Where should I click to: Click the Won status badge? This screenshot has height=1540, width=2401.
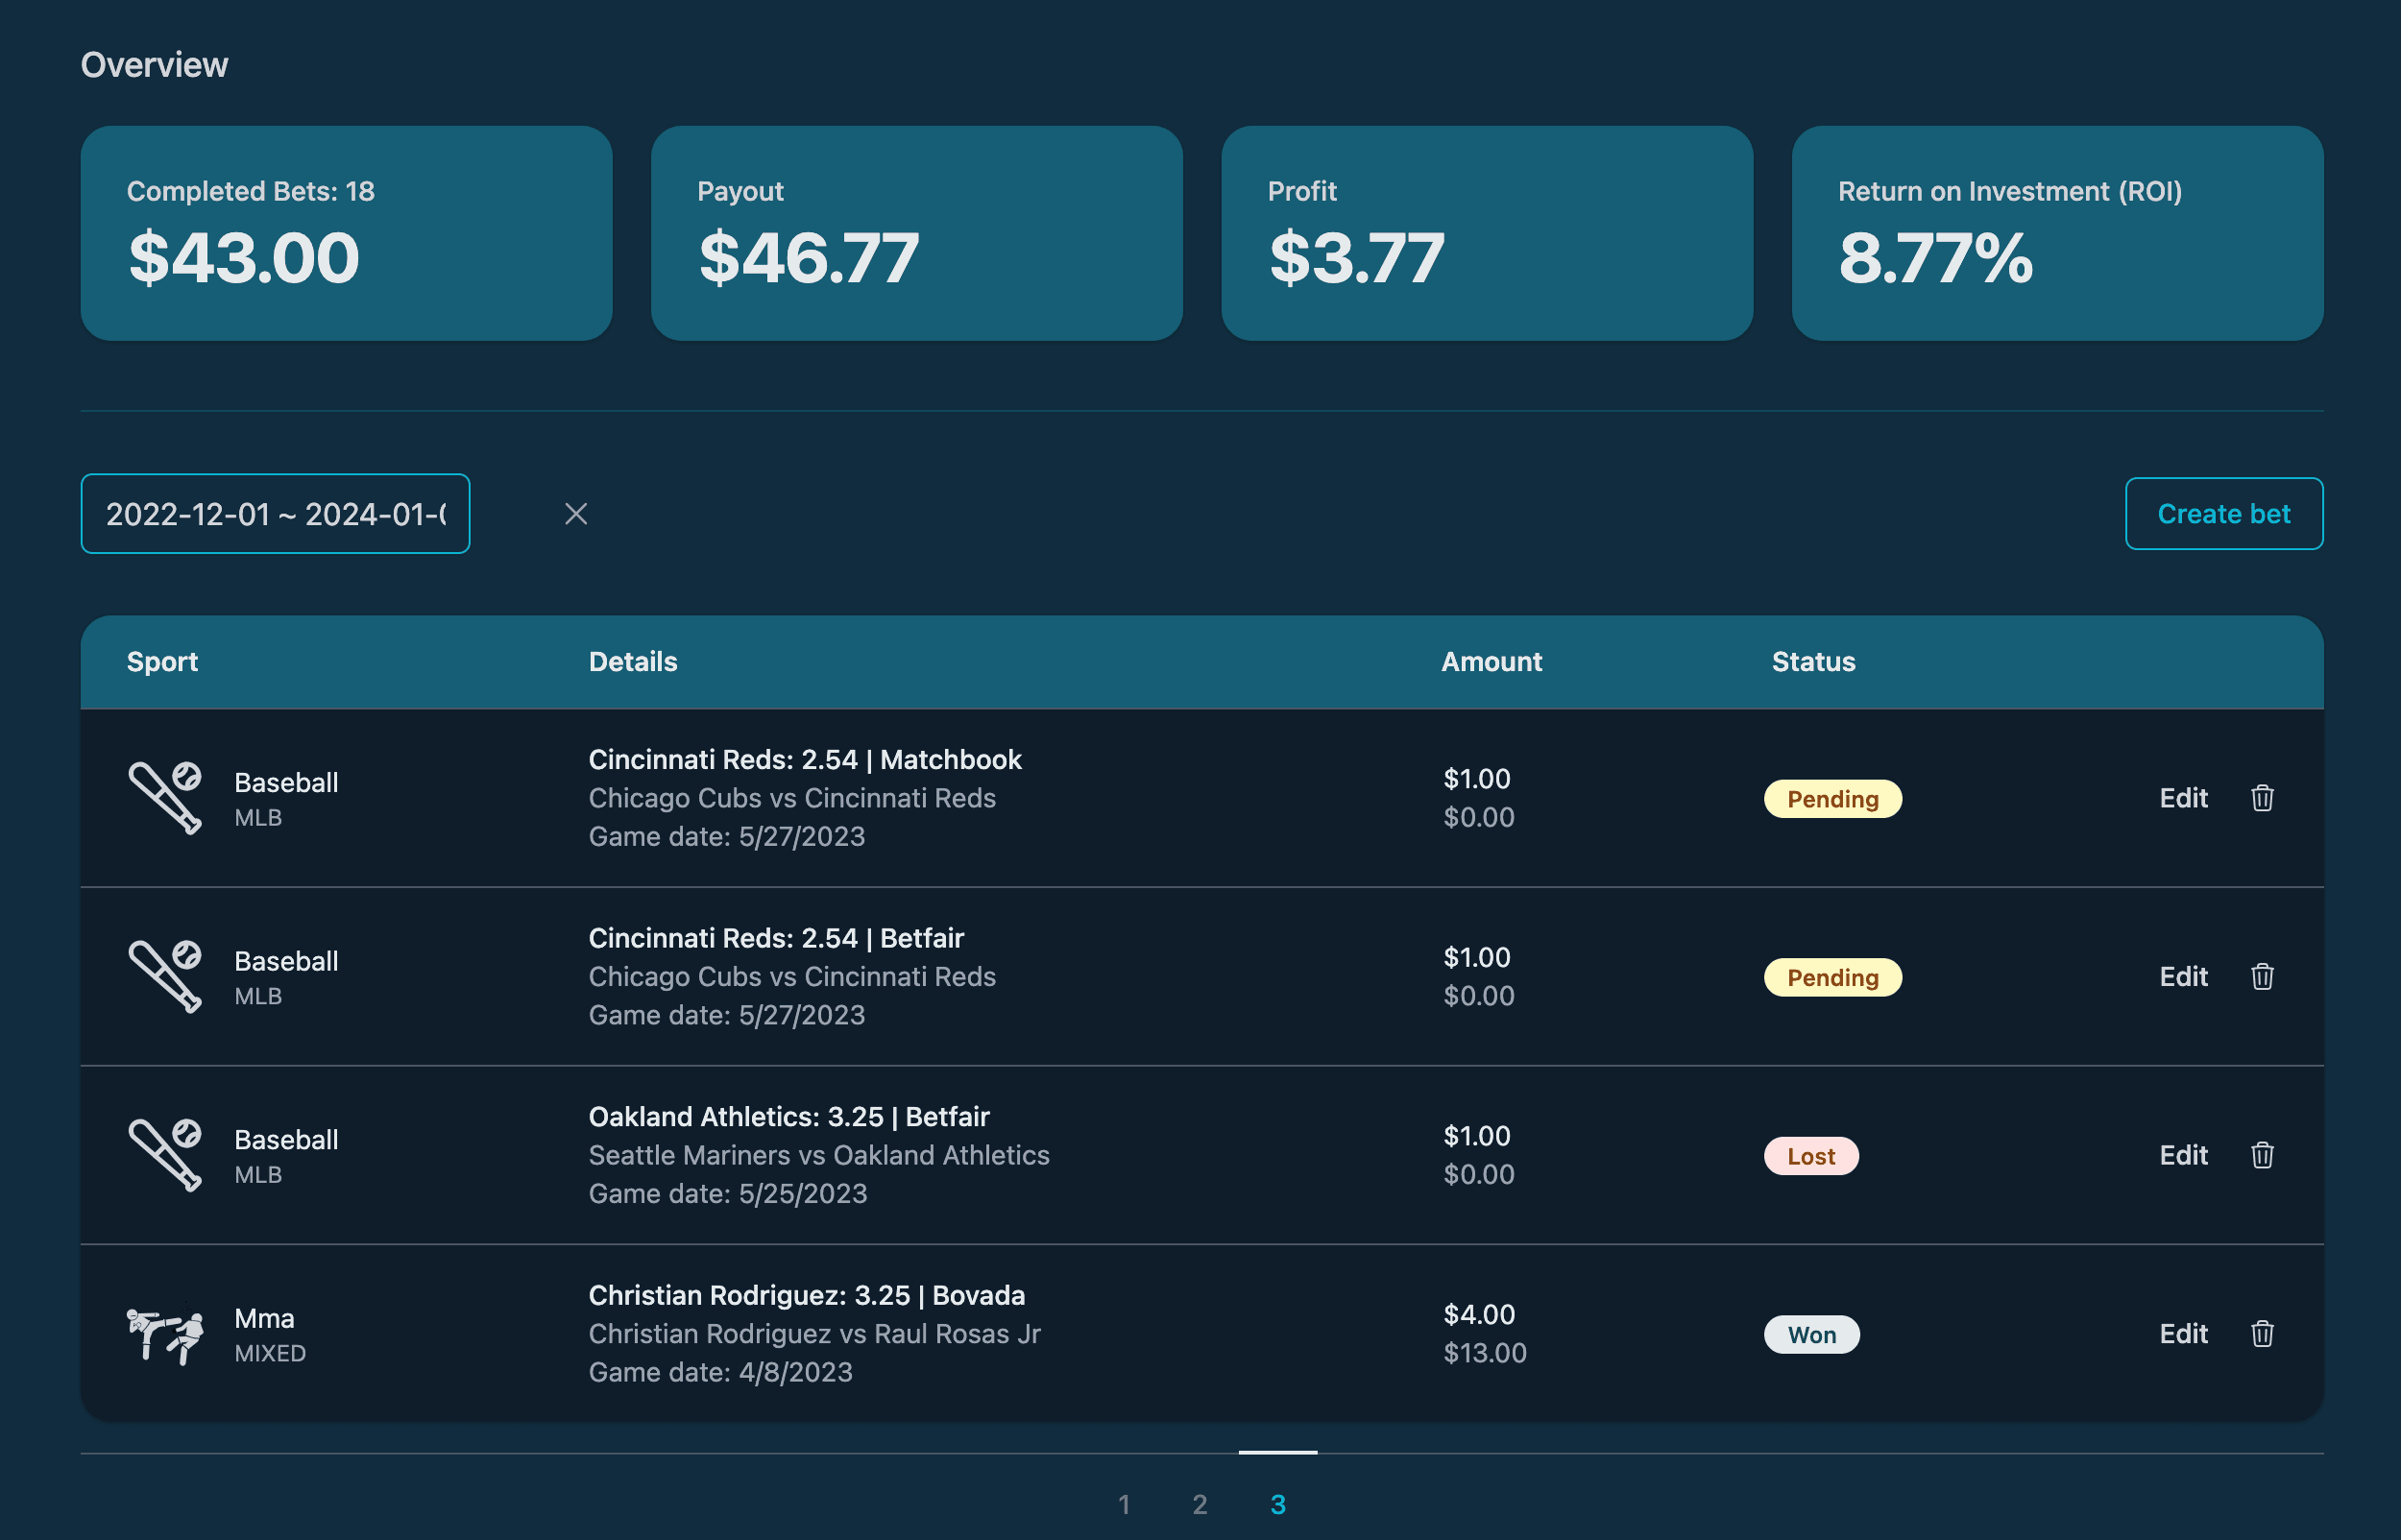[x=1810, y=1334]
